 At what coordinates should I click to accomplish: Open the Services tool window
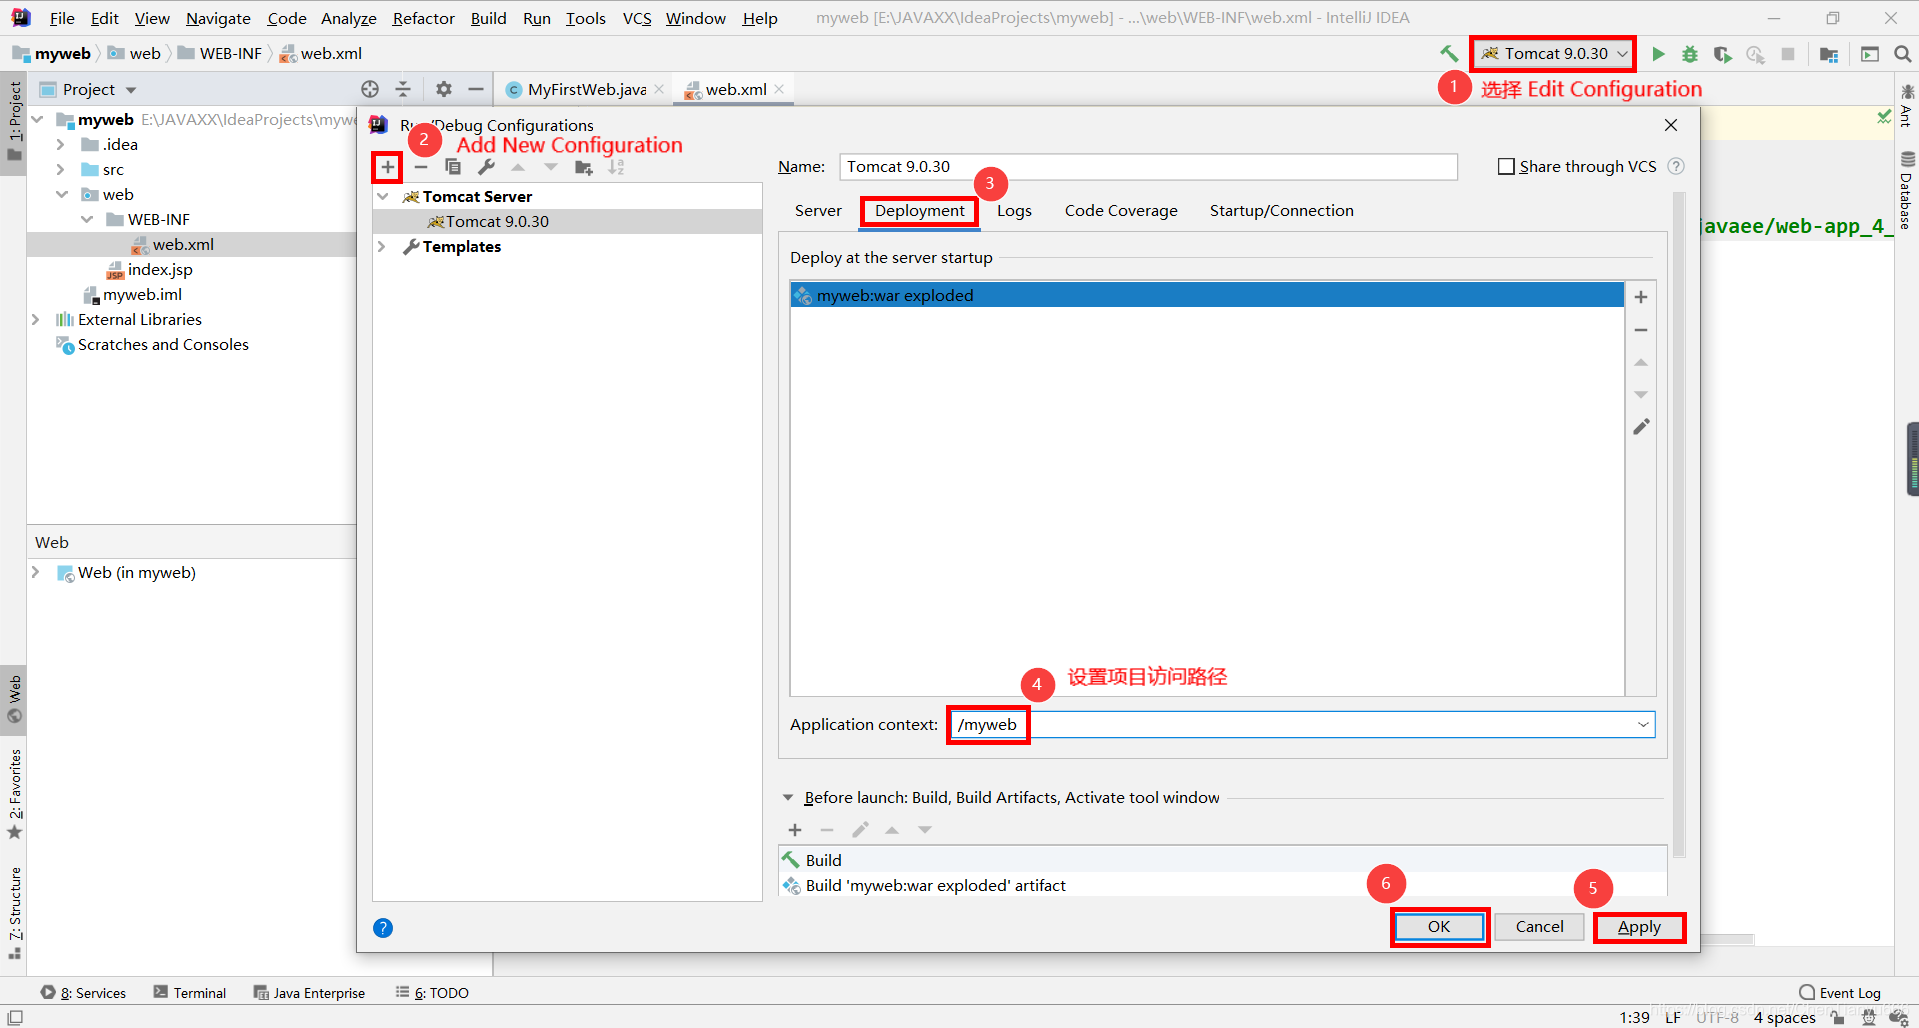(x=84, y=993)
